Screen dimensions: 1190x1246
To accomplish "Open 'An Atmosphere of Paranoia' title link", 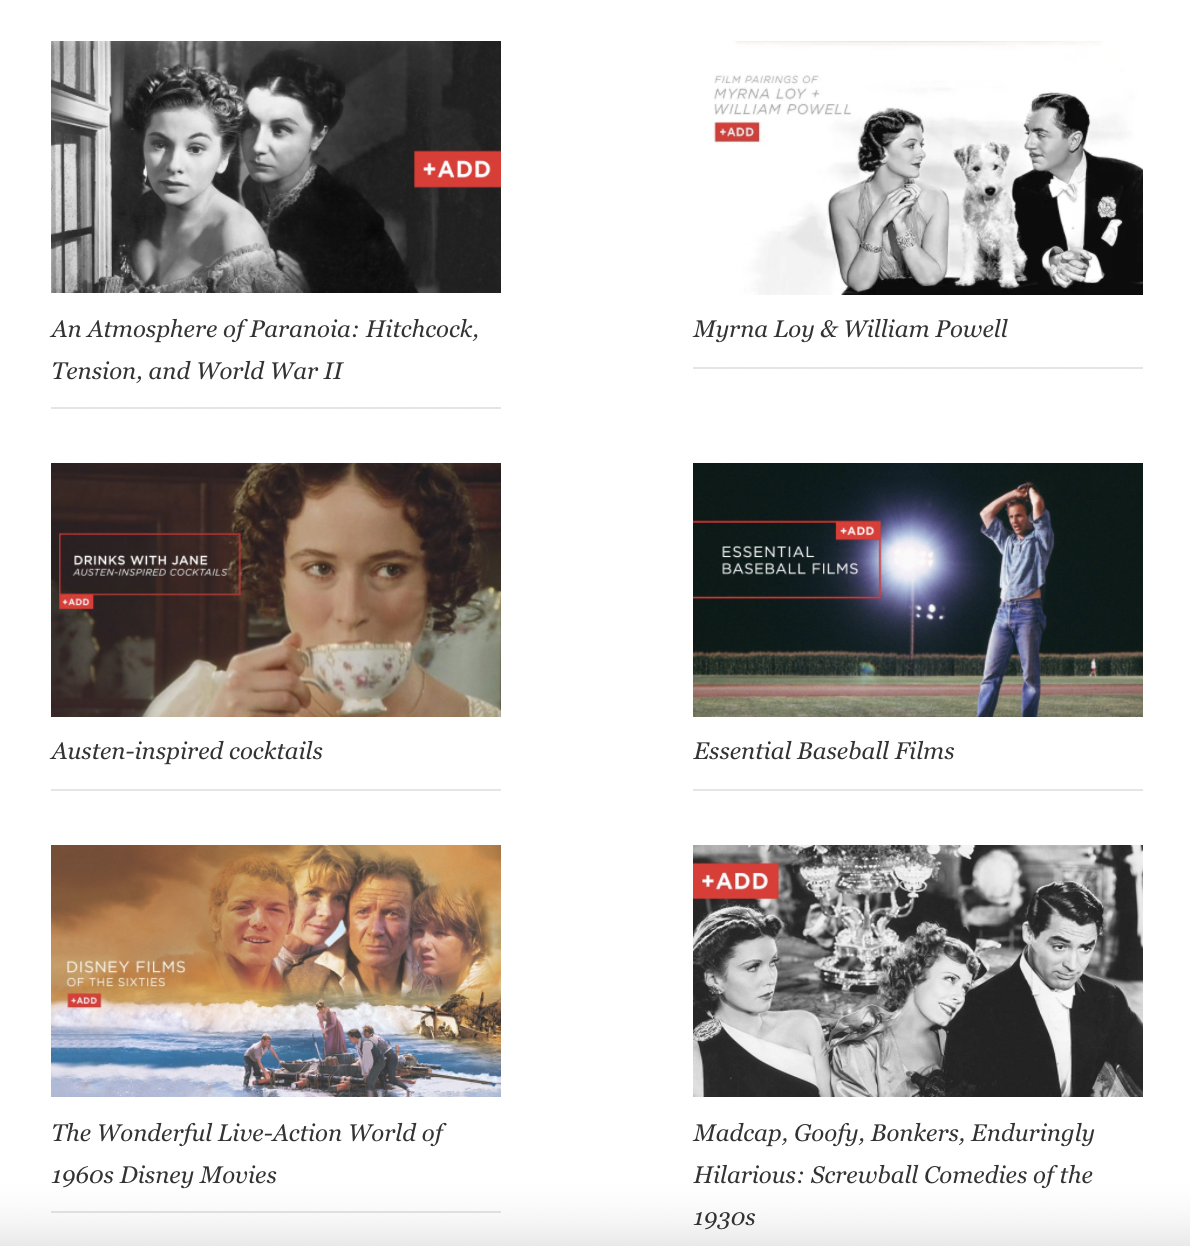I will 265,350.
